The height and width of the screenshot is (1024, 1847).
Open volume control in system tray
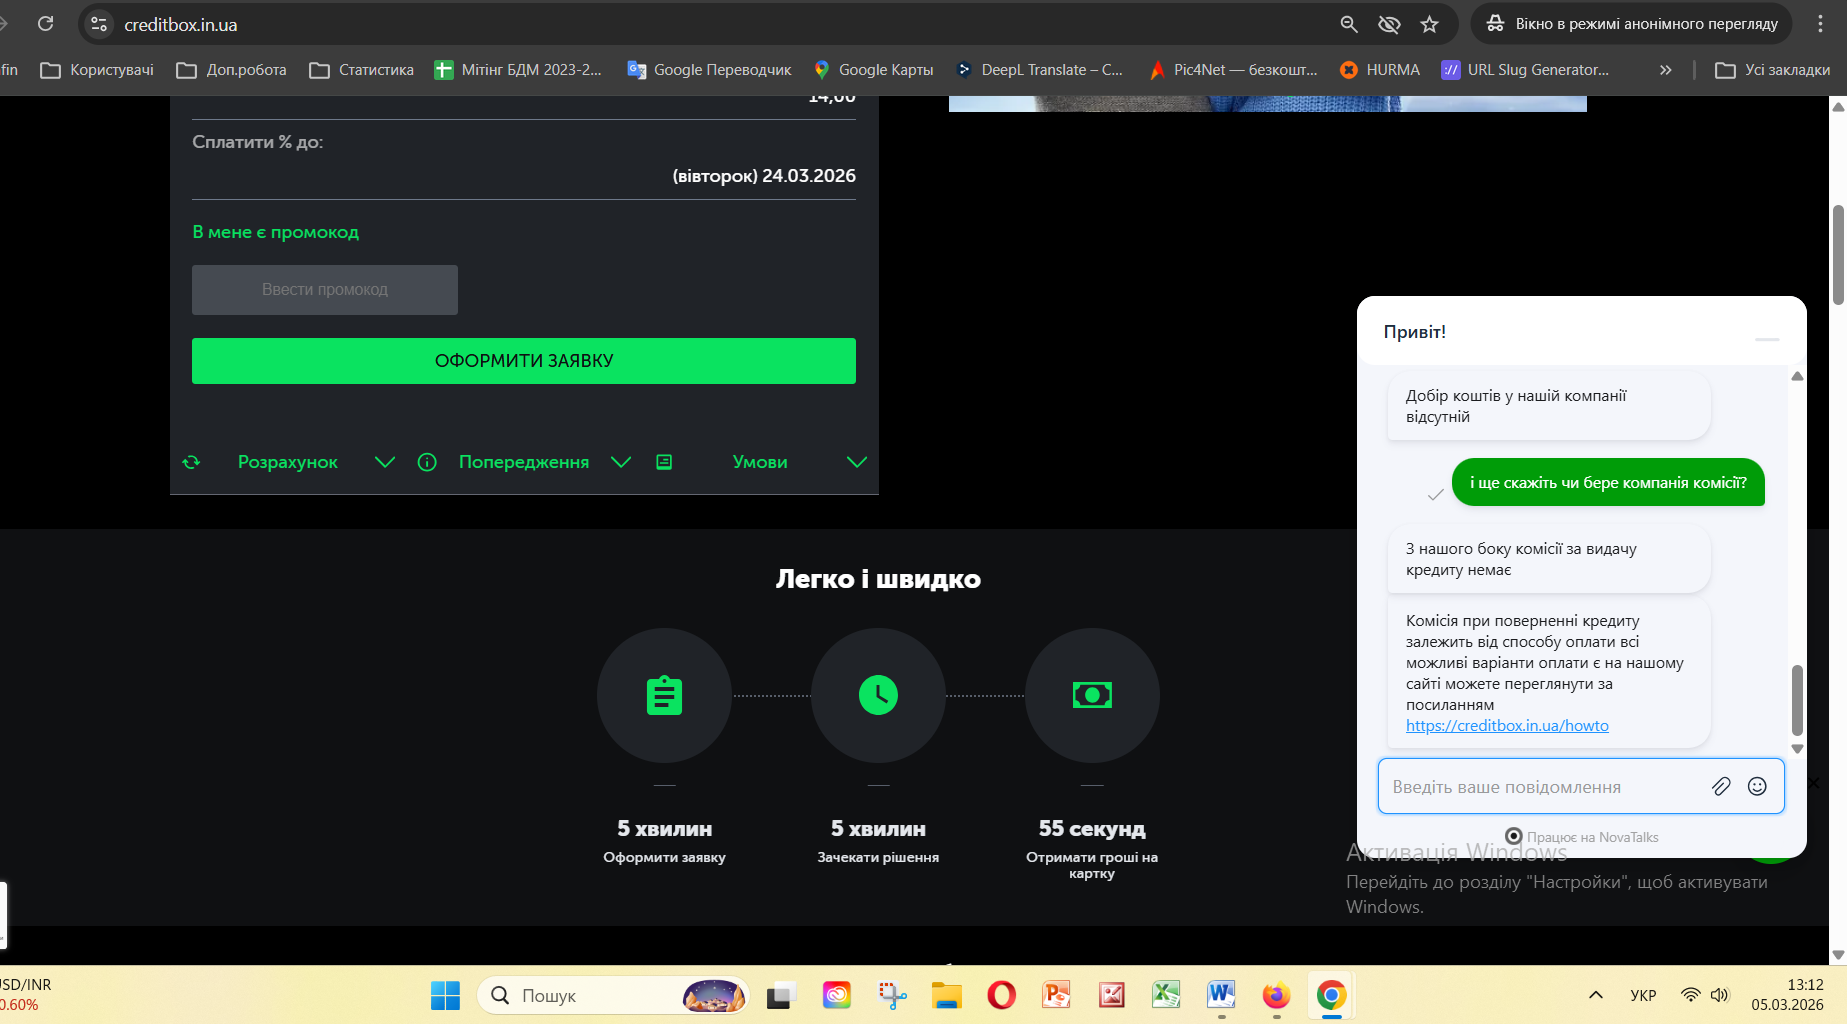(x=1720, y=995)
